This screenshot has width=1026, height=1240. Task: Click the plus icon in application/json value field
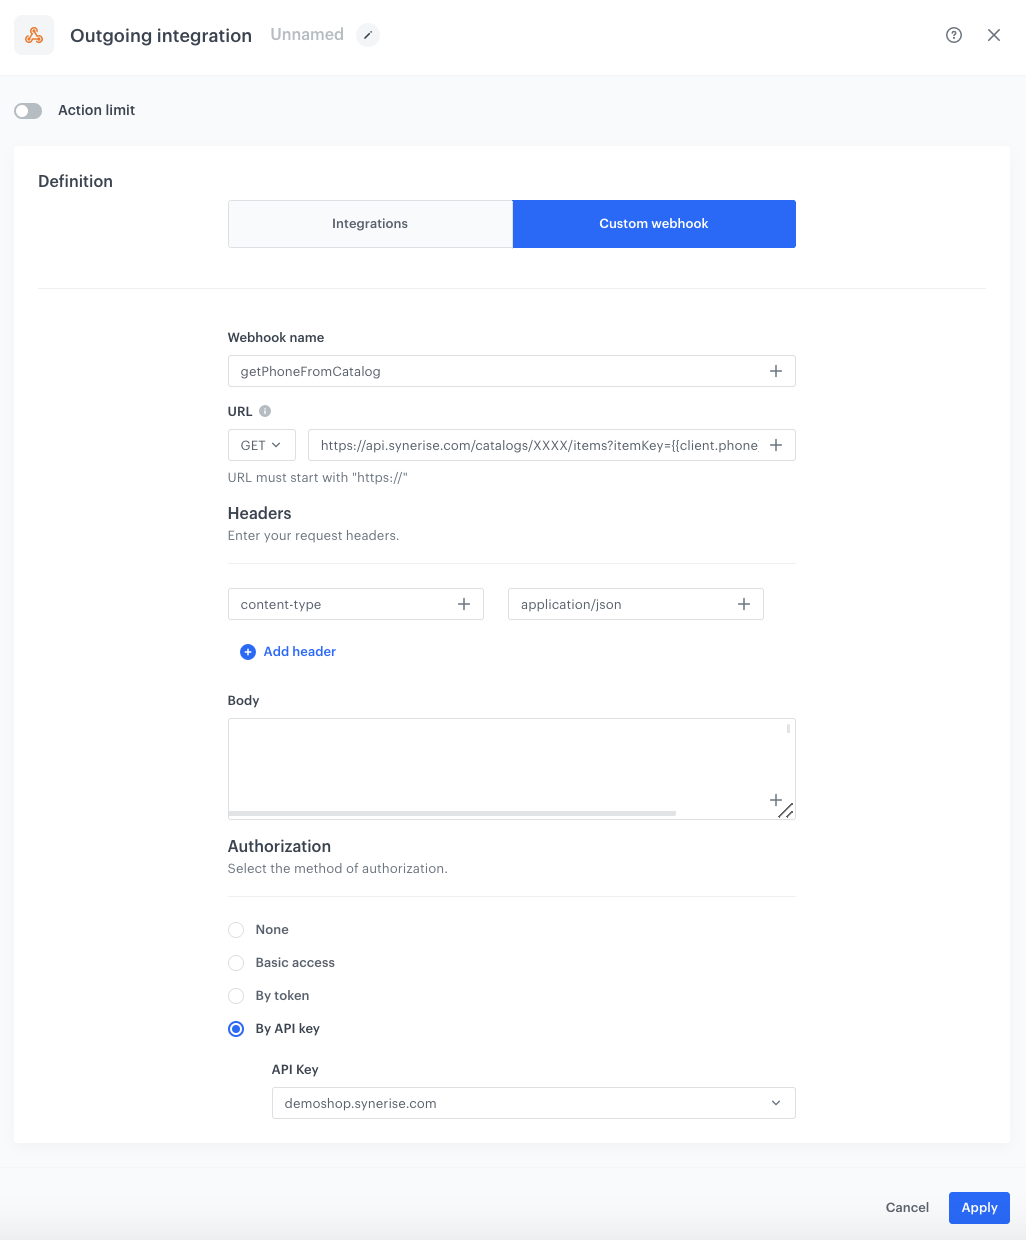point(743,604)
